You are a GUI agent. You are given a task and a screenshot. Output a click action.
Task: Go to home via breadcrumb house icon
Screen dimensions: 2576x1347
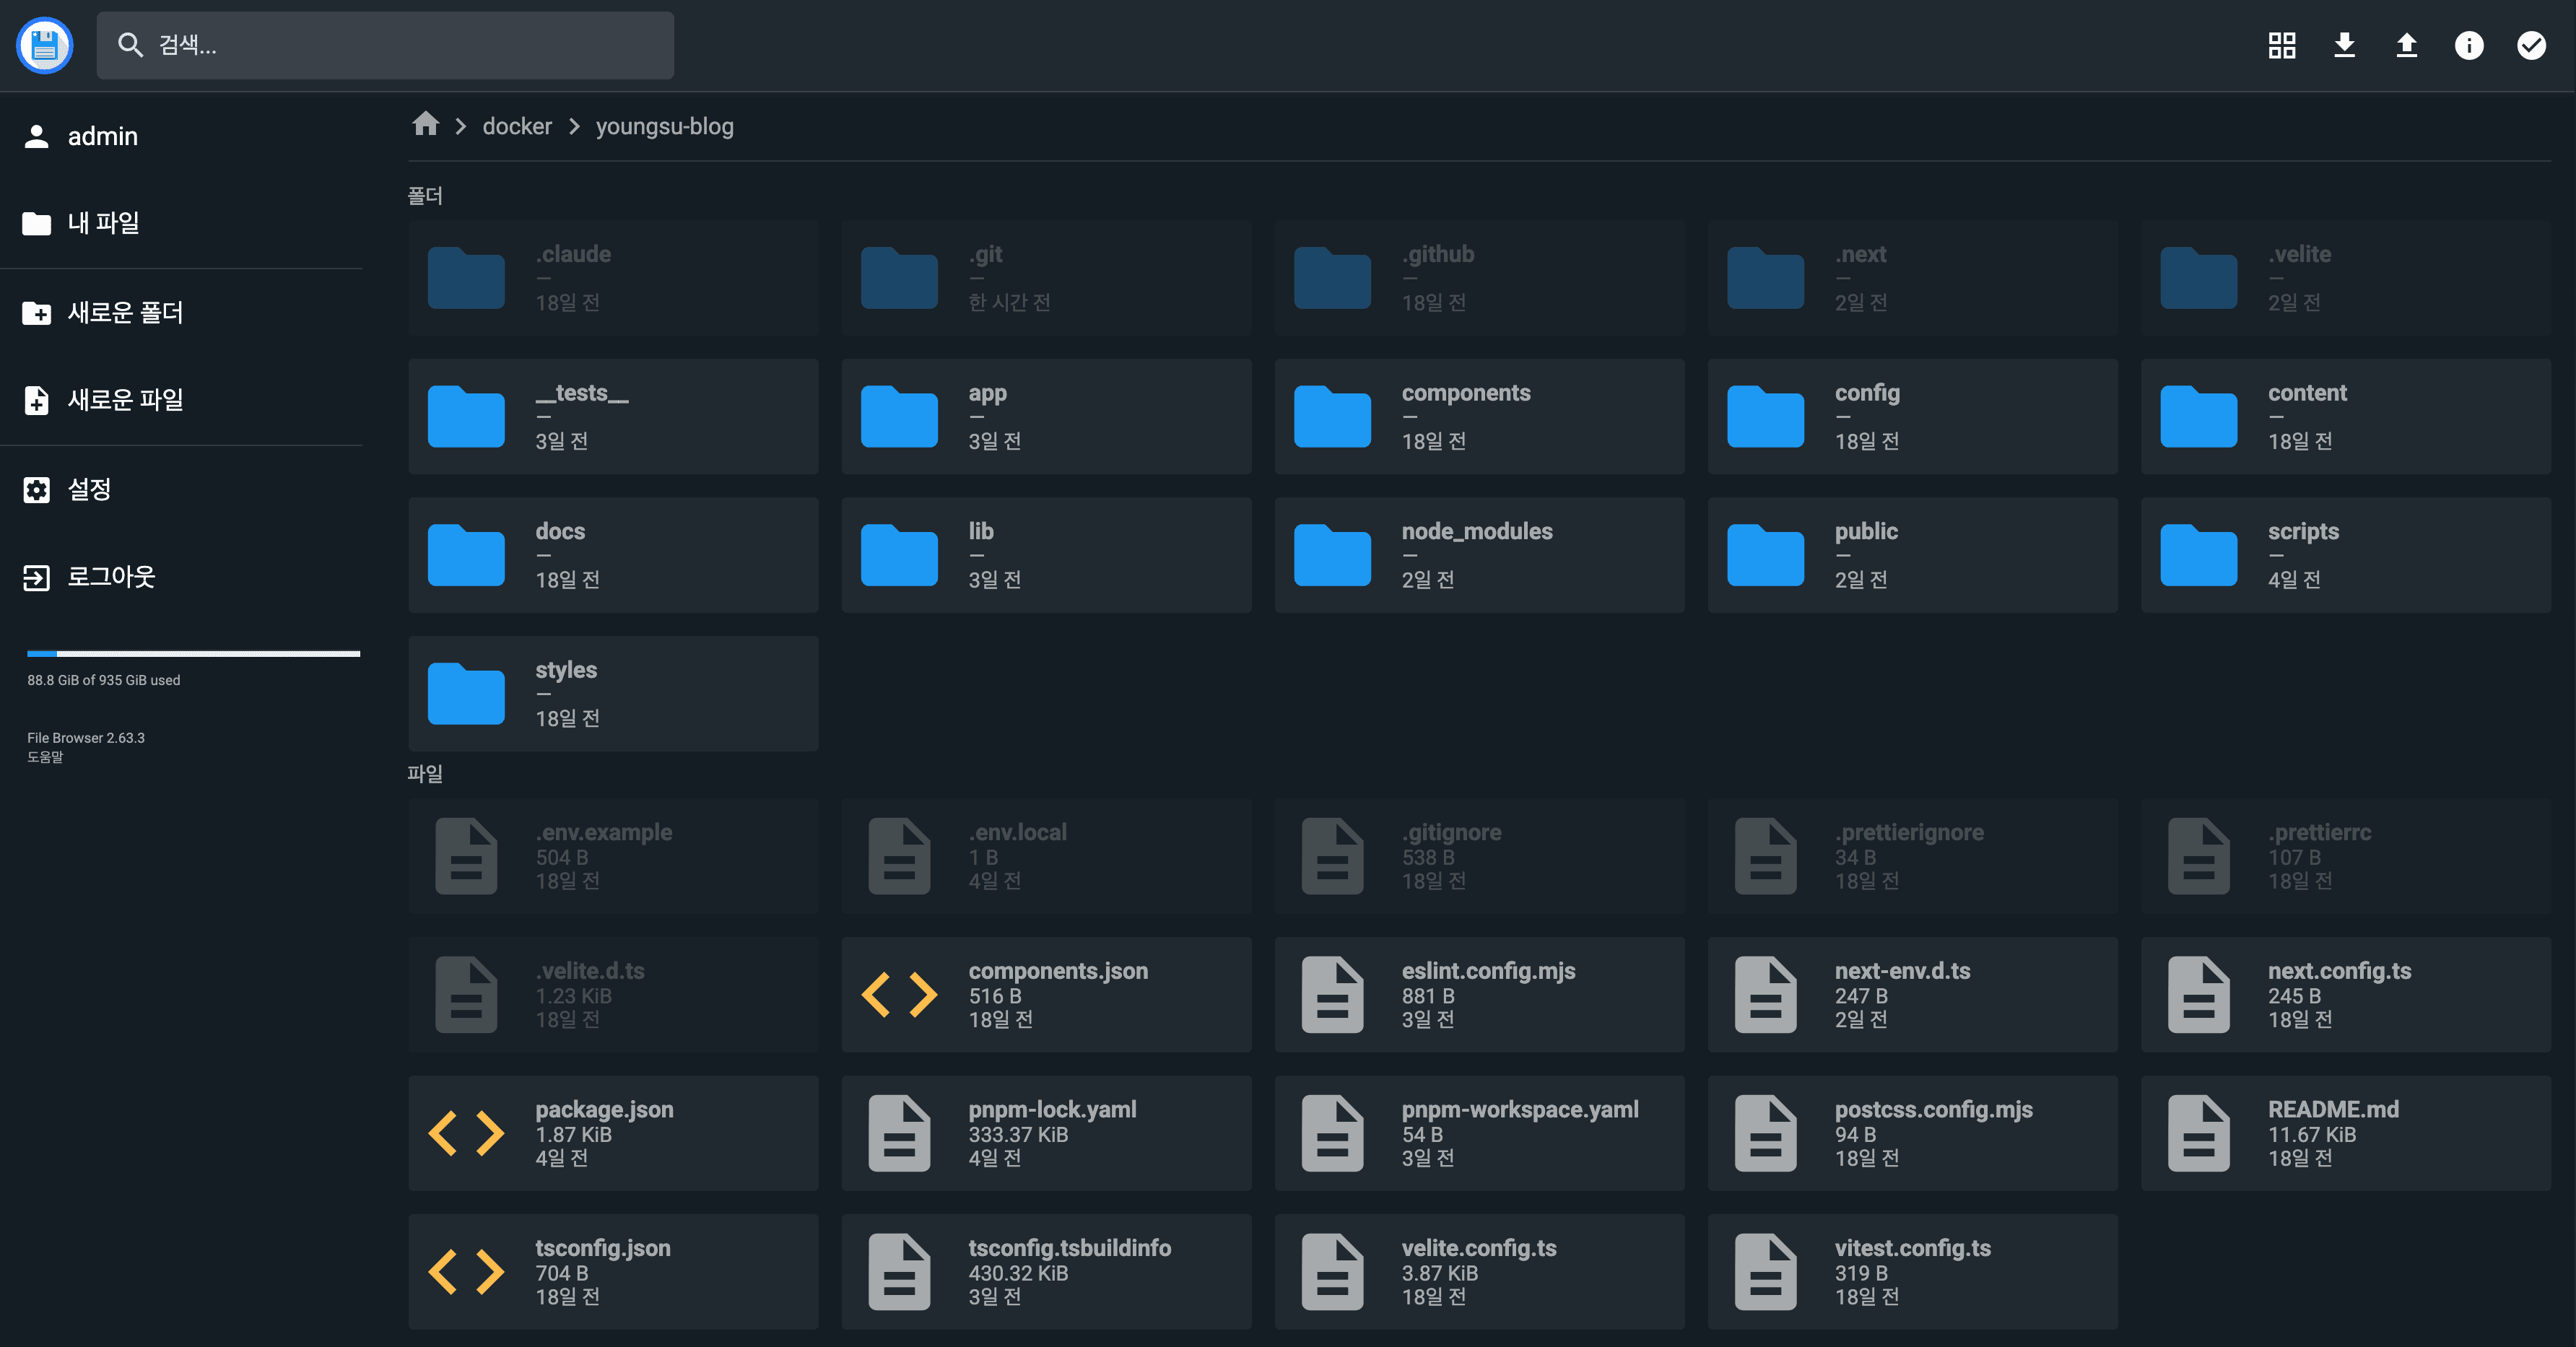tap(426, 124)
